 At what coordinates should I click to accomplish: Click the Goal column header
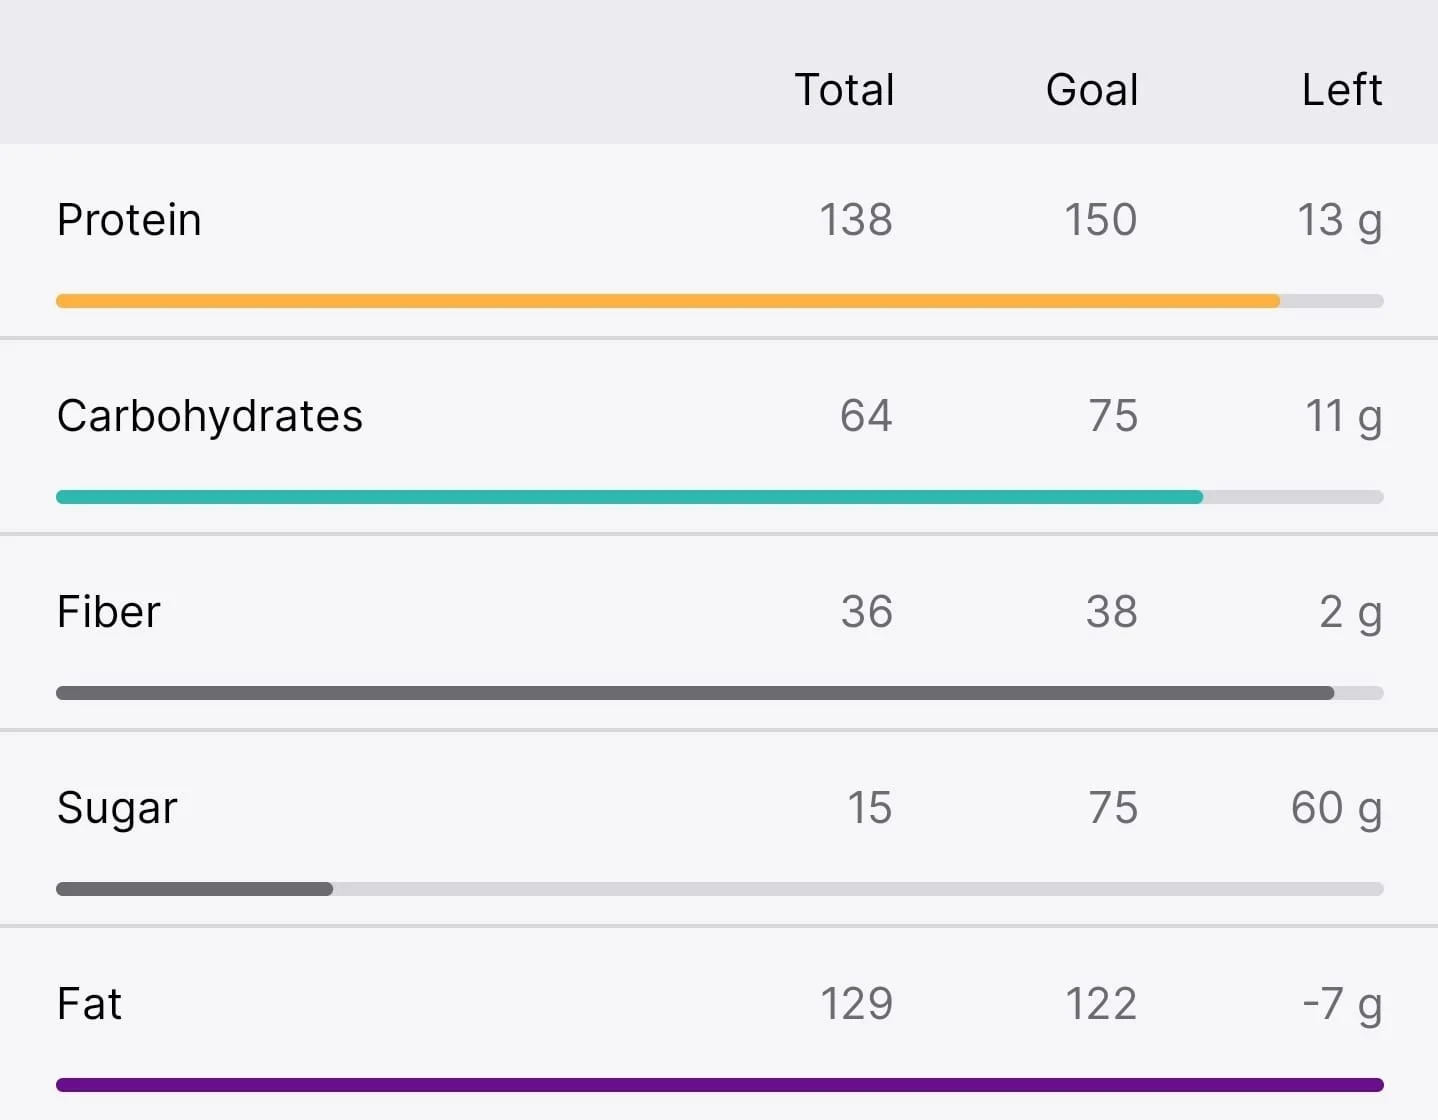1092,90
